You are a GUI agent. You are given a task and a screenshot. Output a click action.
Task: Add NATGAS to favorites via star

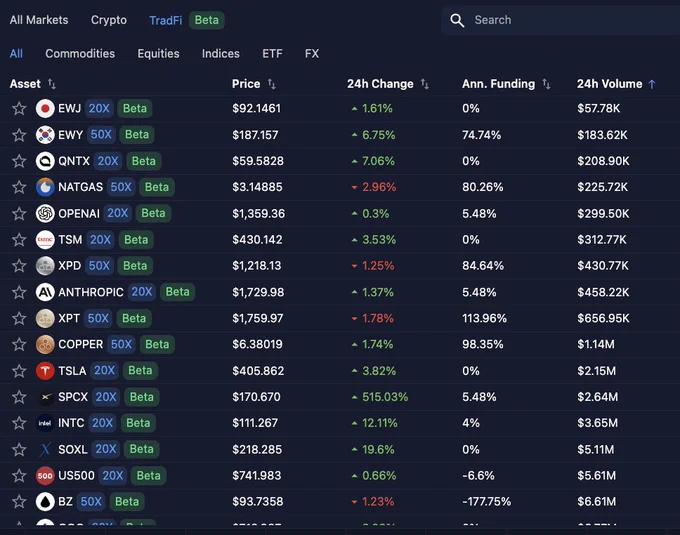(19, 187)
